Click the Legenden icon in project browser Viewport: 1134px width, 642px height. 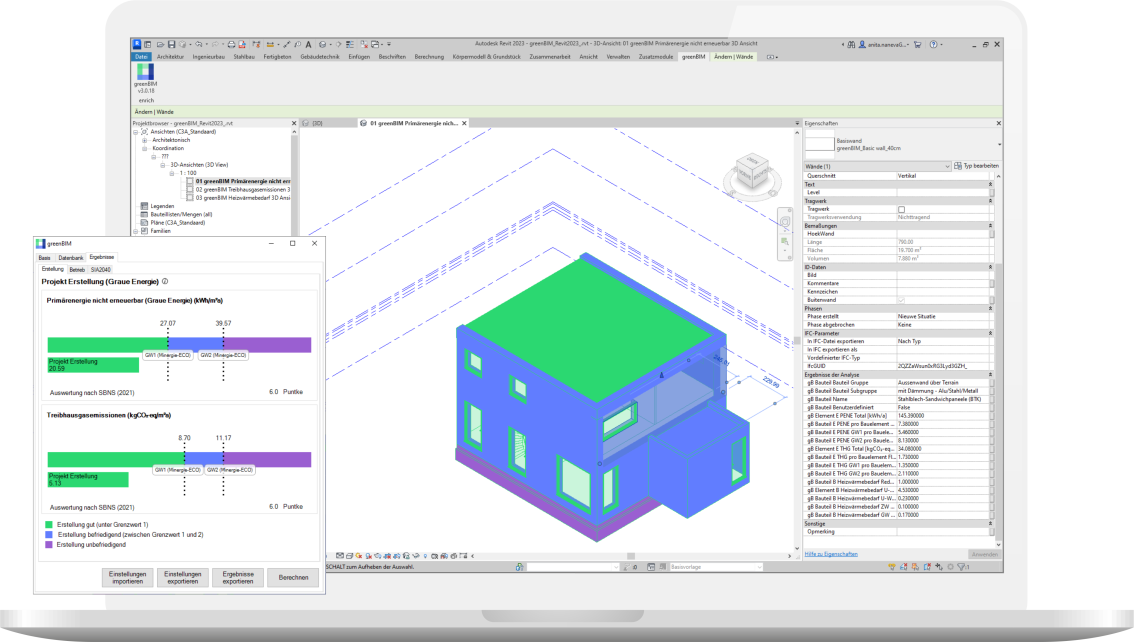point(145,206)
